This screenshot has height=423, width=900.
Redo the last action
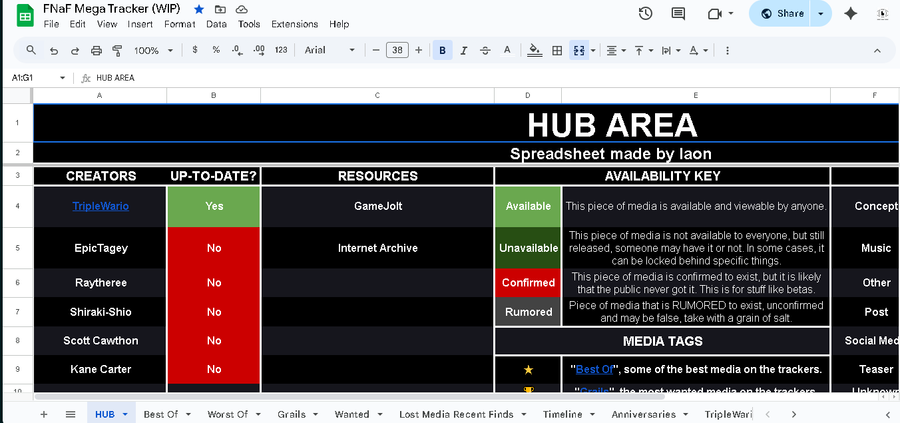click(75, 51)
